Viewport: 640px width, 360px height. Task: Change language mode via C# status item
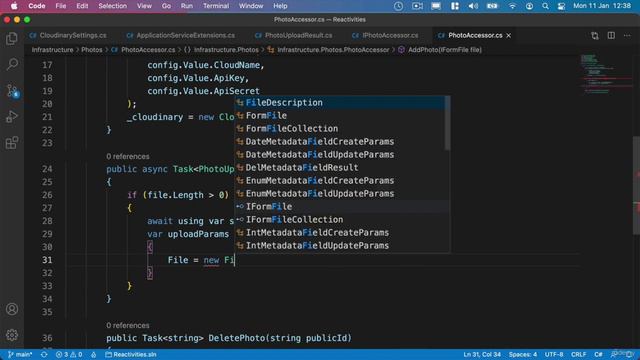598,354
